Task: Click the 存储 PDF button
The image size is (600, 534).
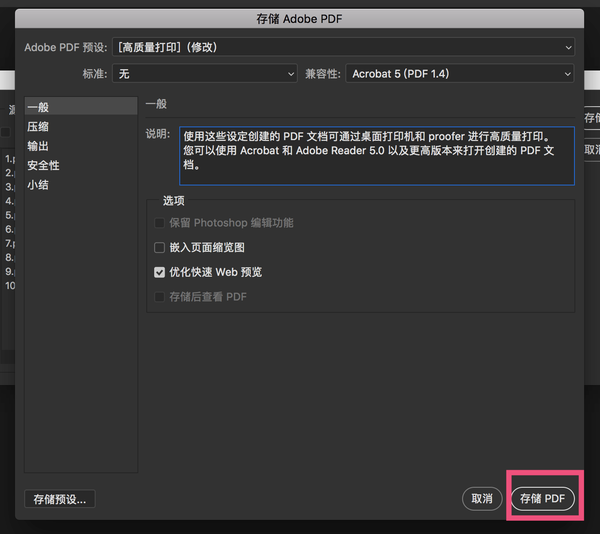Action: point(542,498)
